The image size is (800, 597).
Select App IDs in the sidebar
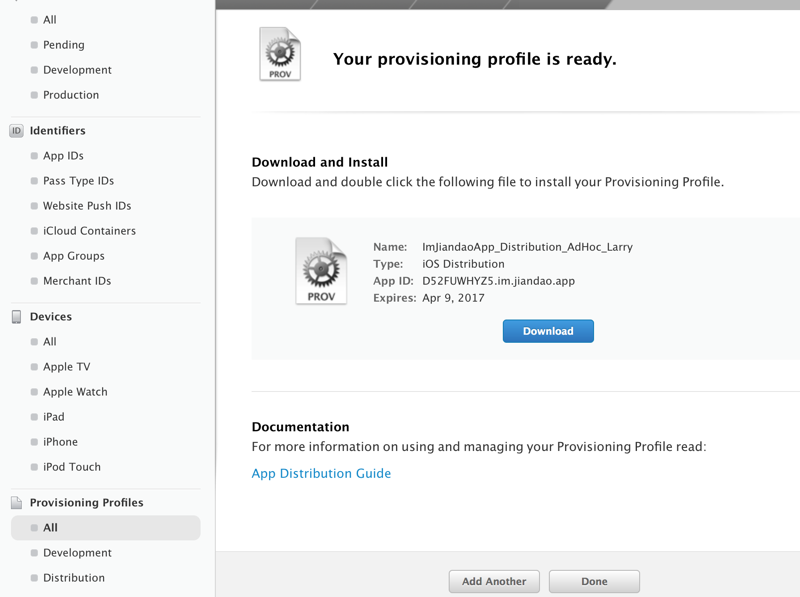tap(63, 156)
